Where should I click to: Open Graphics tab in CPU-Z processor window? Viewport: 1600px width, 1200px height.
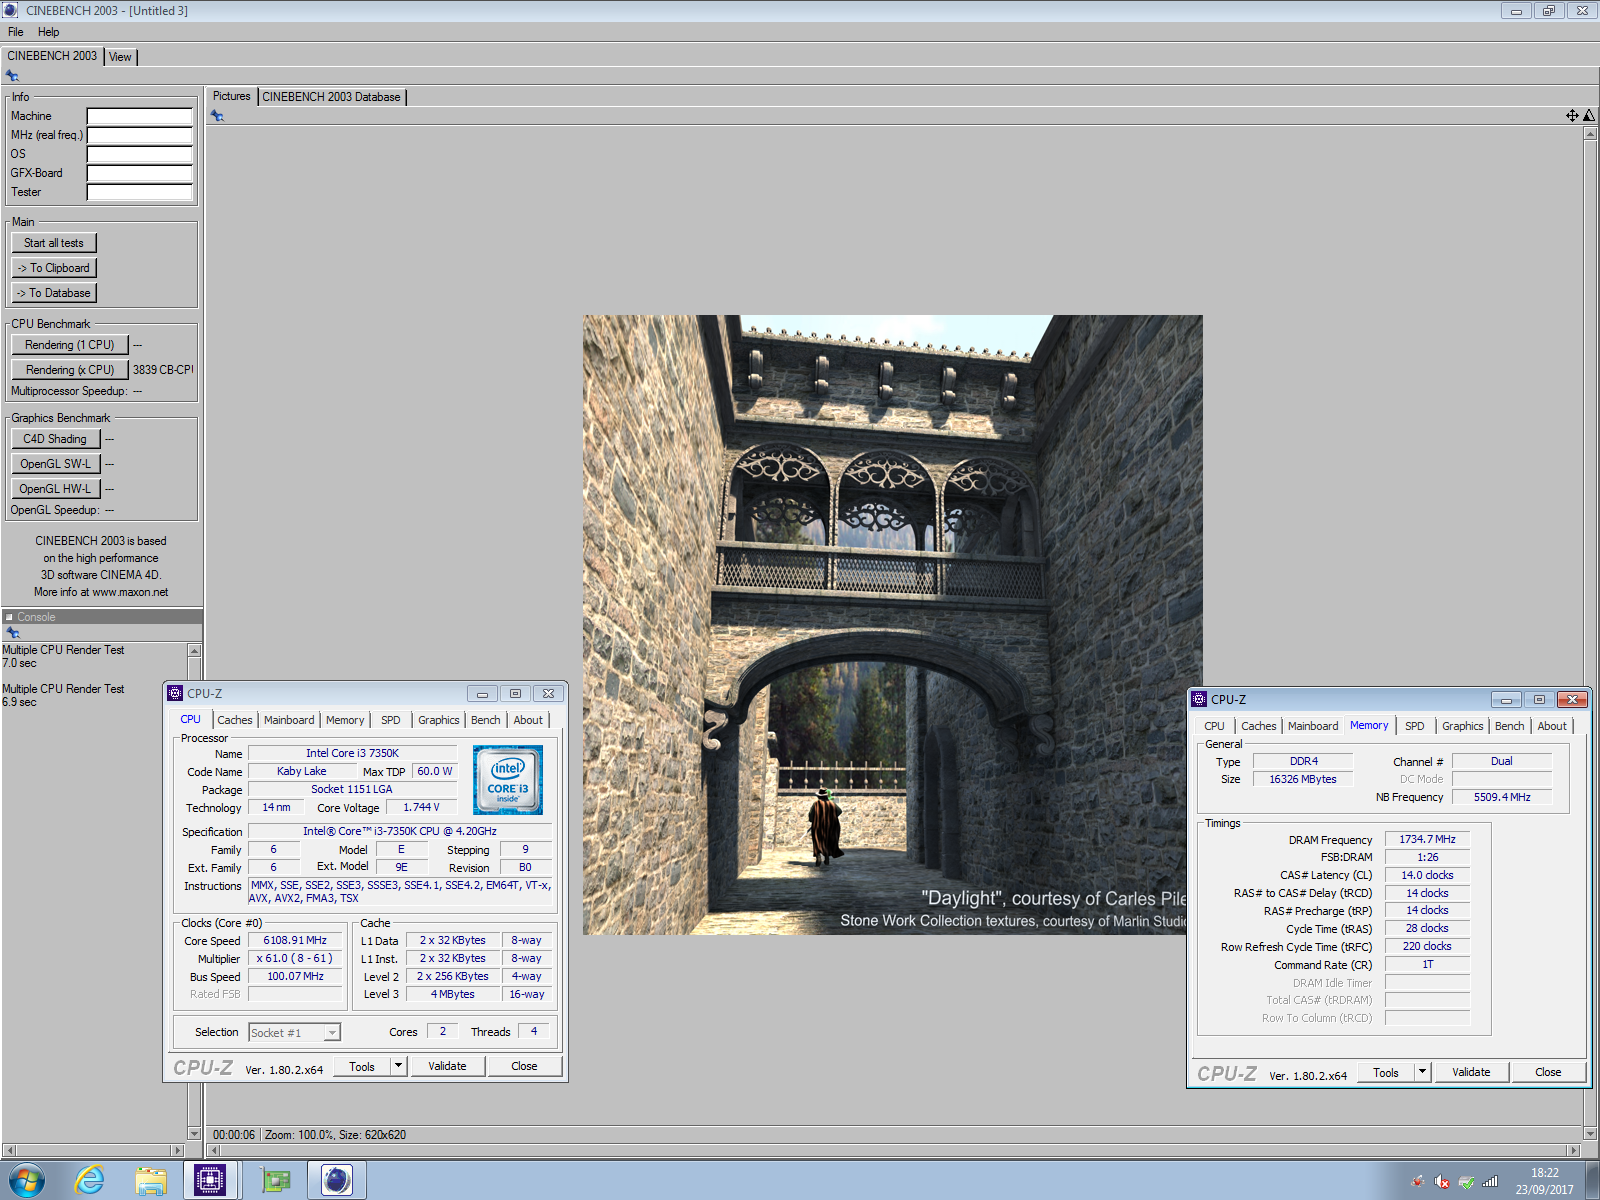point(439,720)
